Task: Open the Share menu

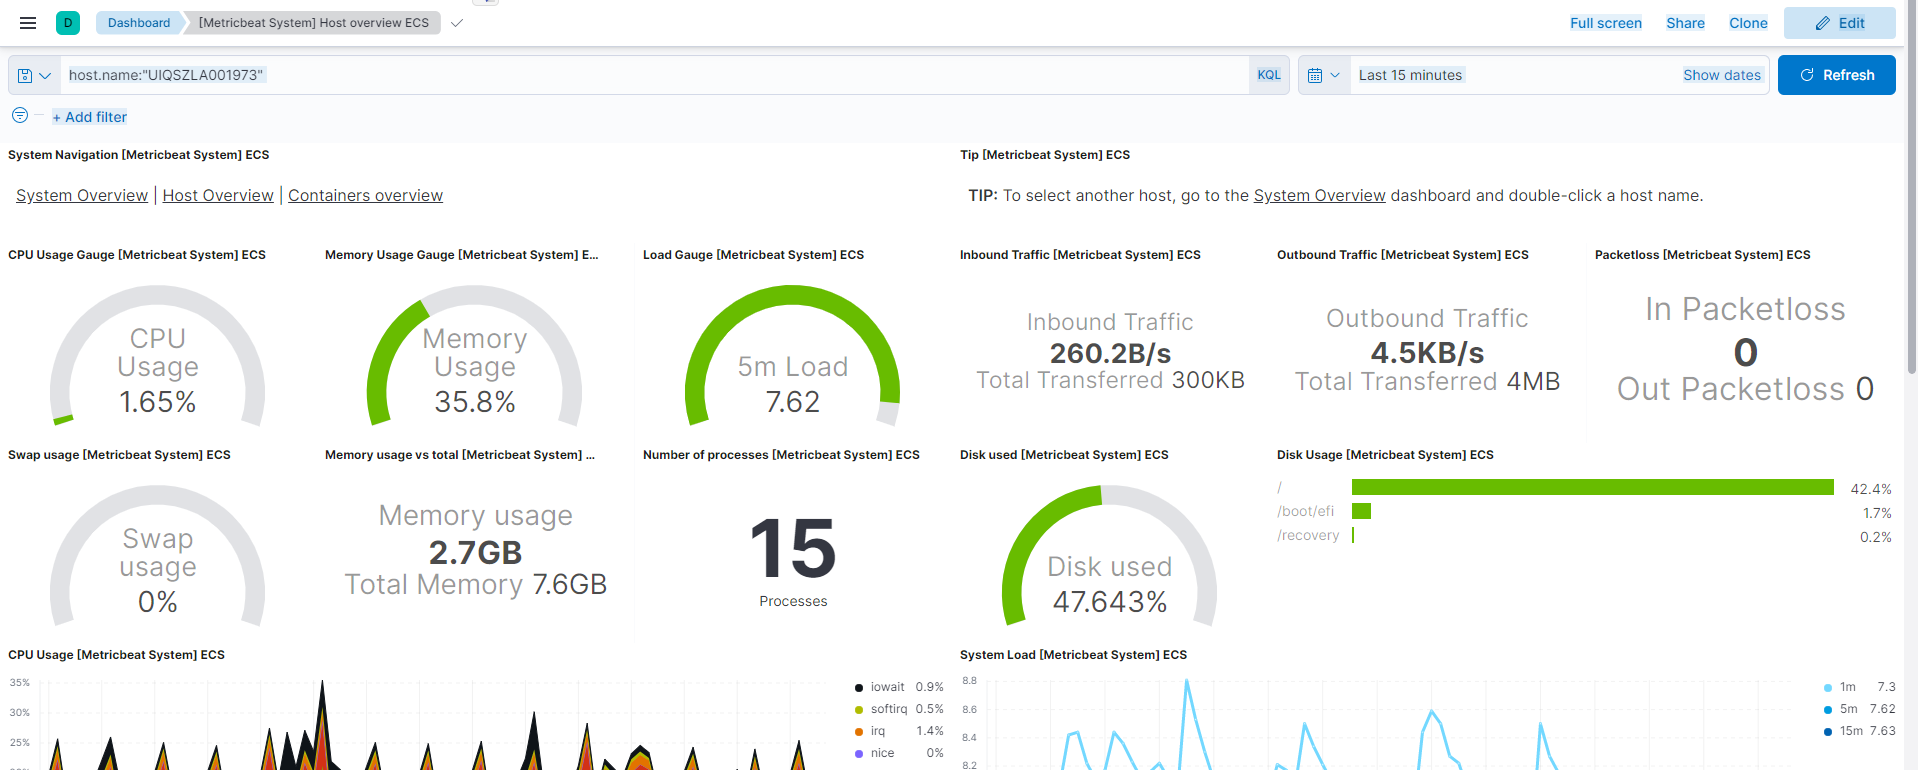Action: [x=1685, y=23]
